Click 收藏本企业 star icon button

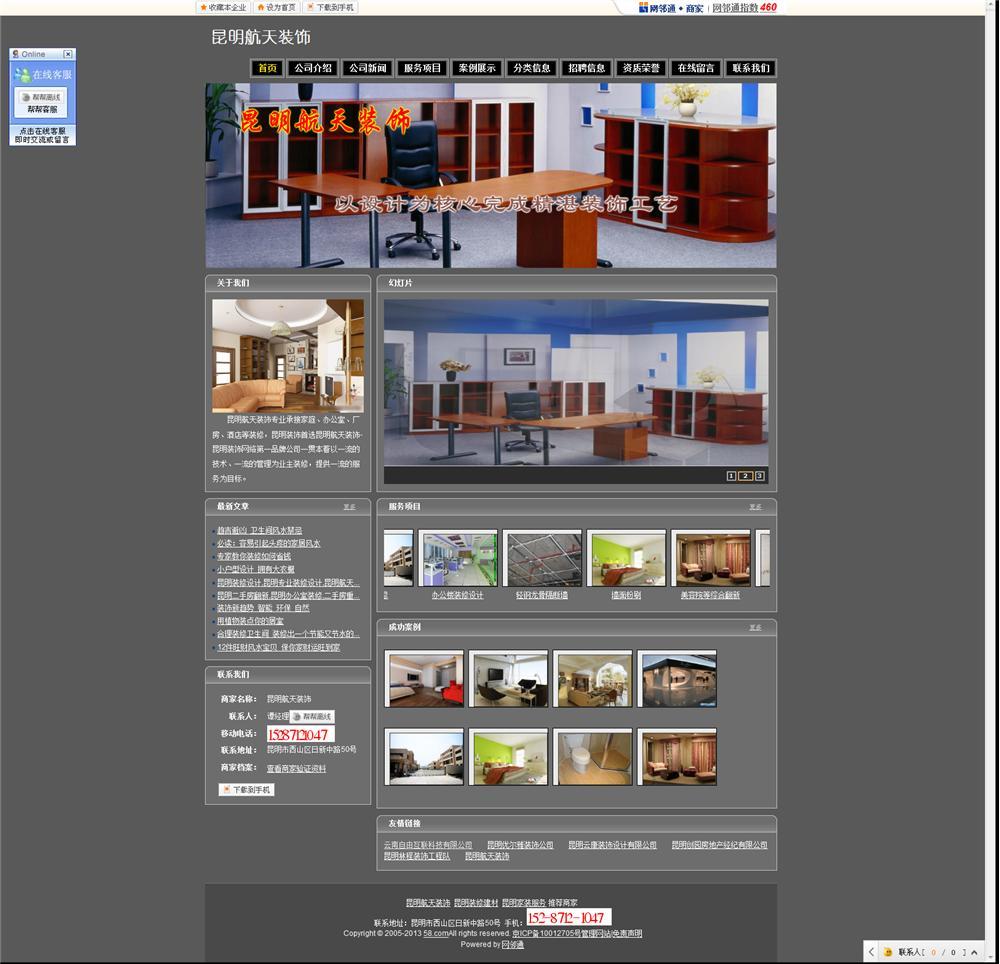(222, 7)
